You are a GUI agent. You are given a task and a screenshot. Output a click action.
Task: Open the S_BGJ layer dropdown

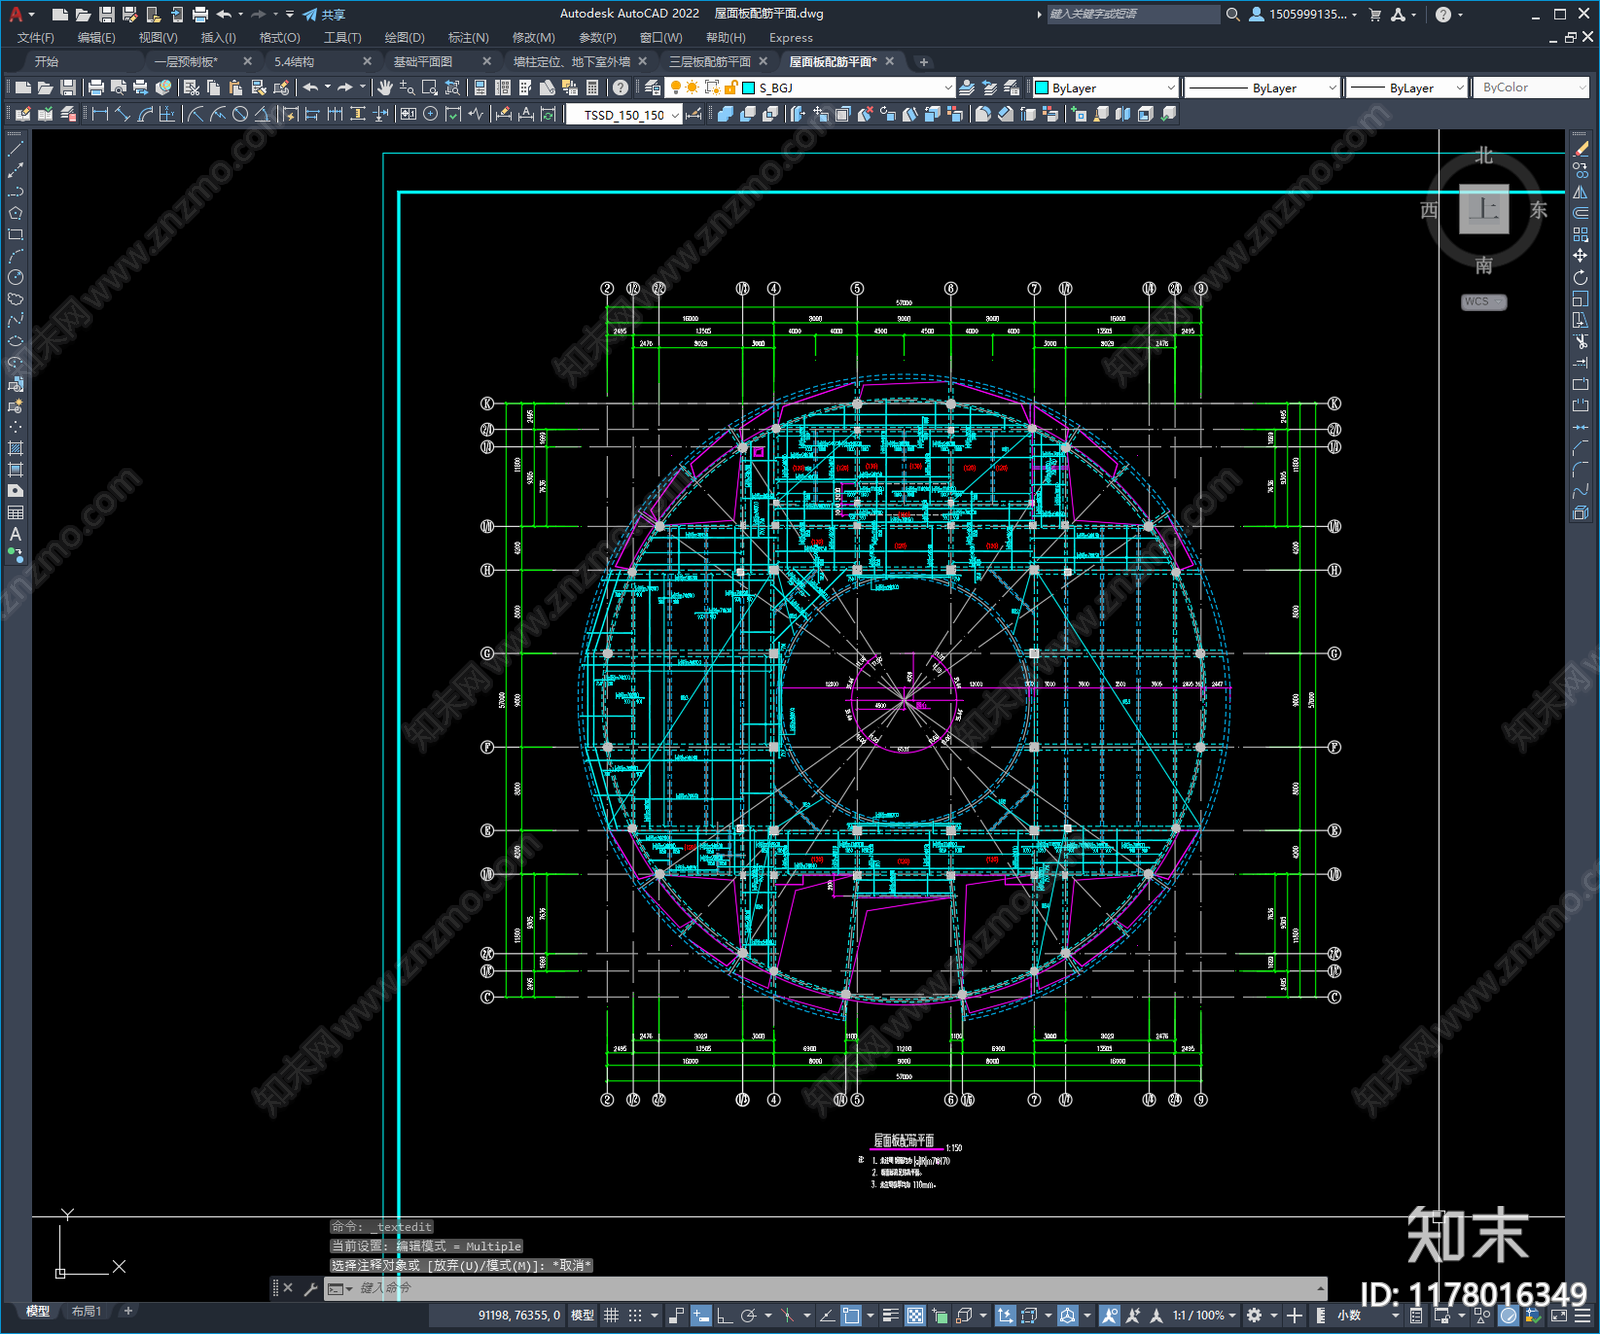point(810,88)
